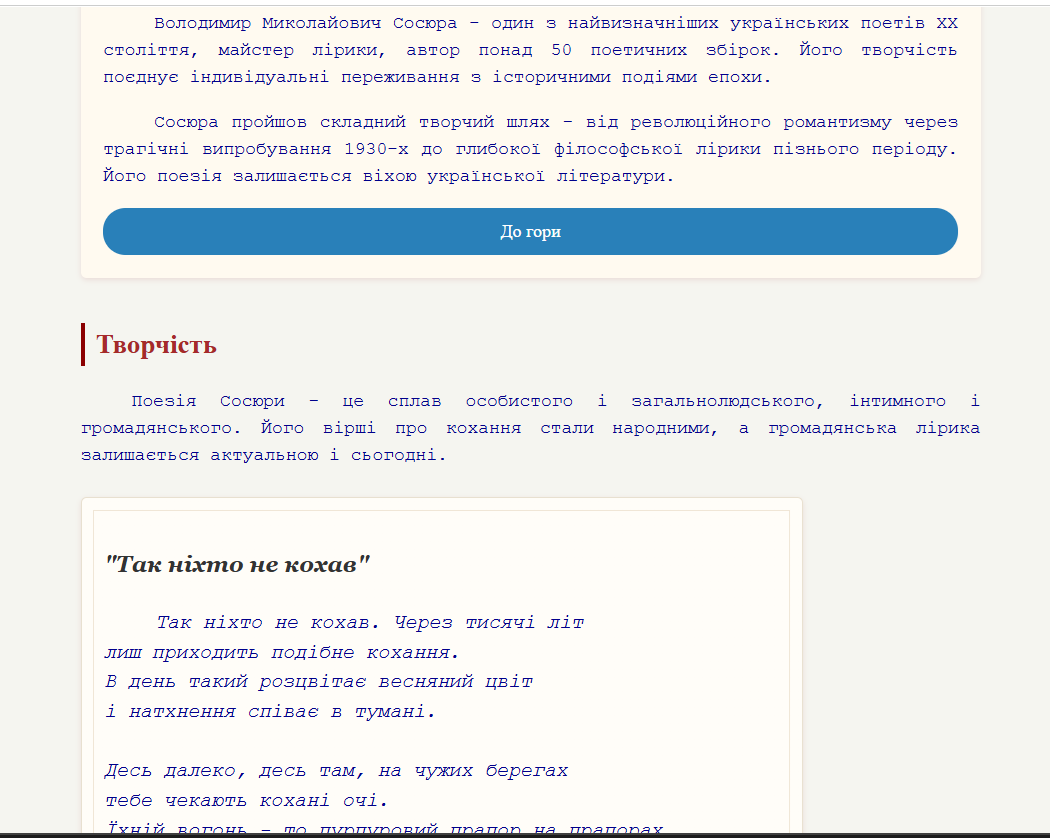
Task: Click the poem title "Так ніхто не кохав"
Action: 238,564
